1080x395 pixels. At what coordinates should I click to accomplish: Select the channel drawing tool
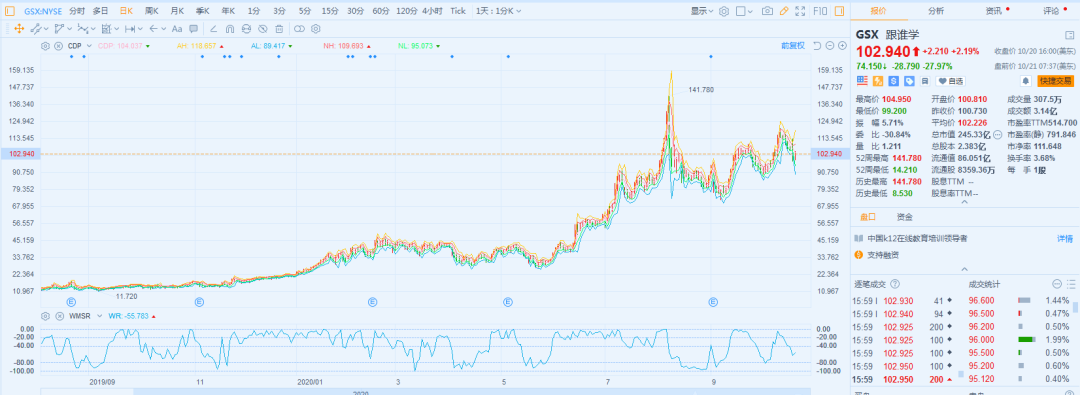pyautogui.click(x=60, y=29)
